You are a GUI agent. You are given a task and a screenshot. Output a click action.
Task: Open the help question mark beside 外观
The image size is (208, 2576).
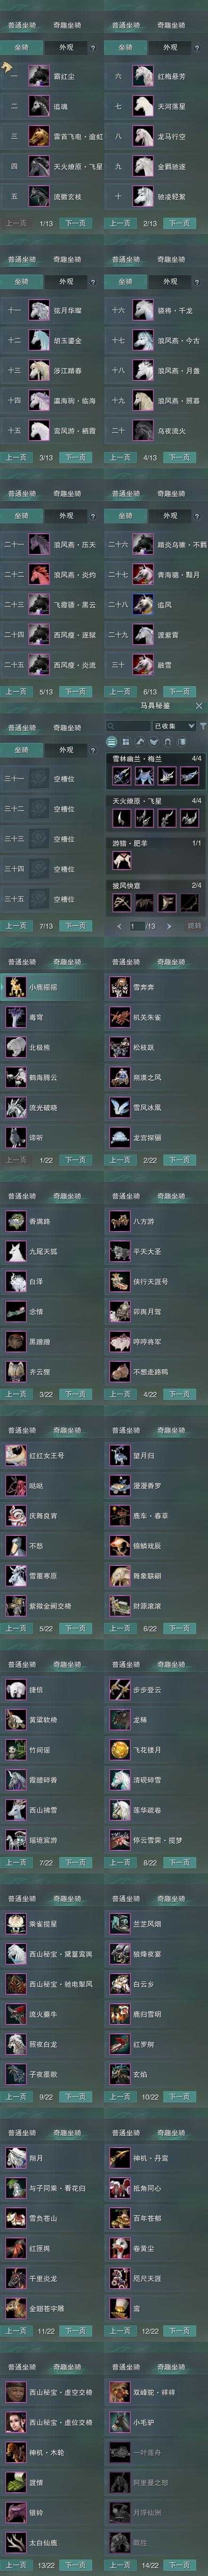coord(93,47)
